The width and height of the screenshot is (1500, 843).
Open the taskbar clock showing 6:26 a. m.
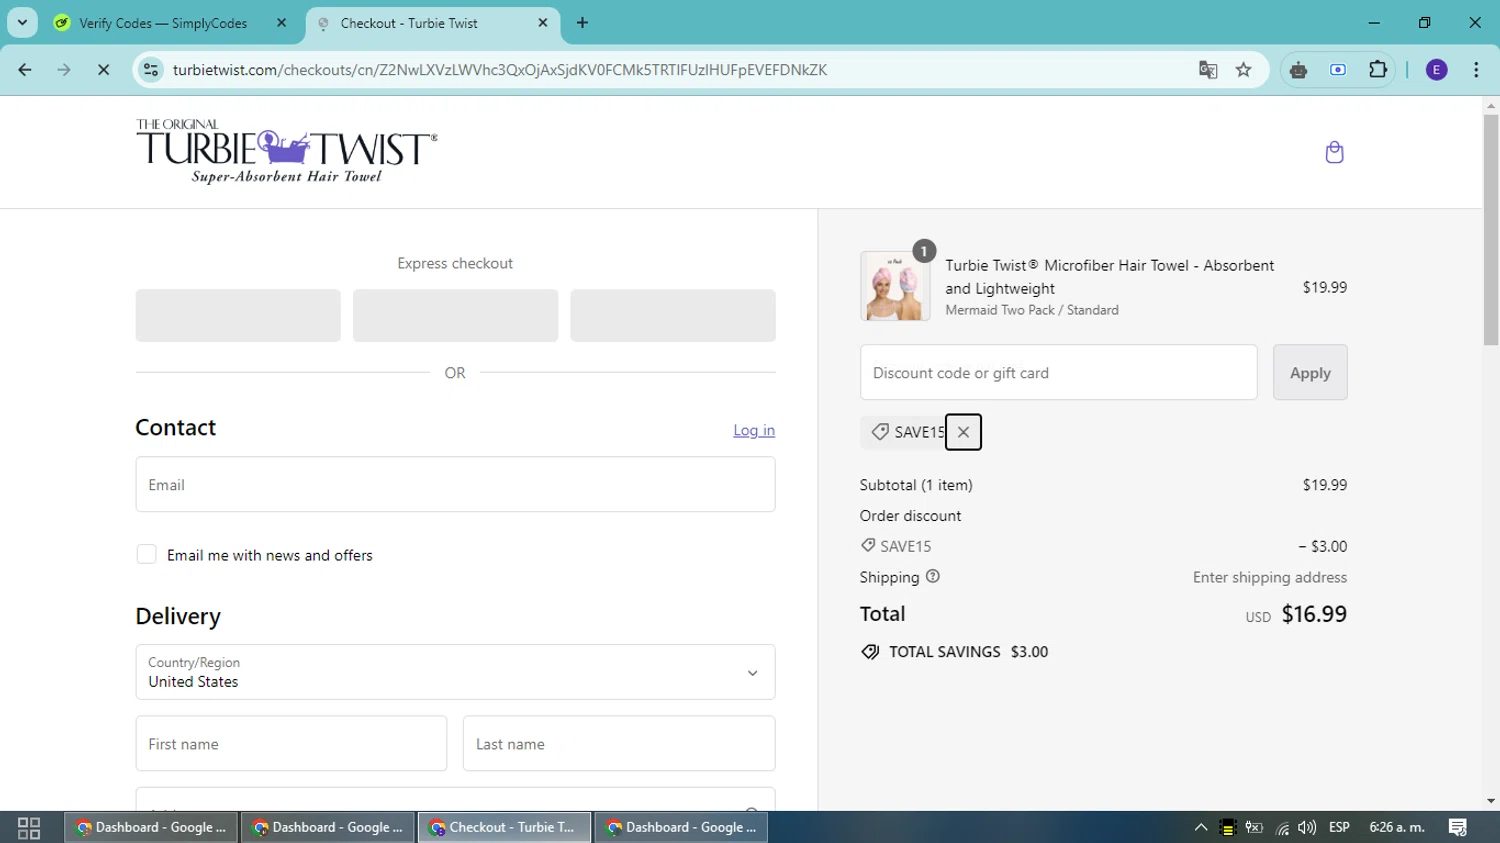pos(1397,828)
